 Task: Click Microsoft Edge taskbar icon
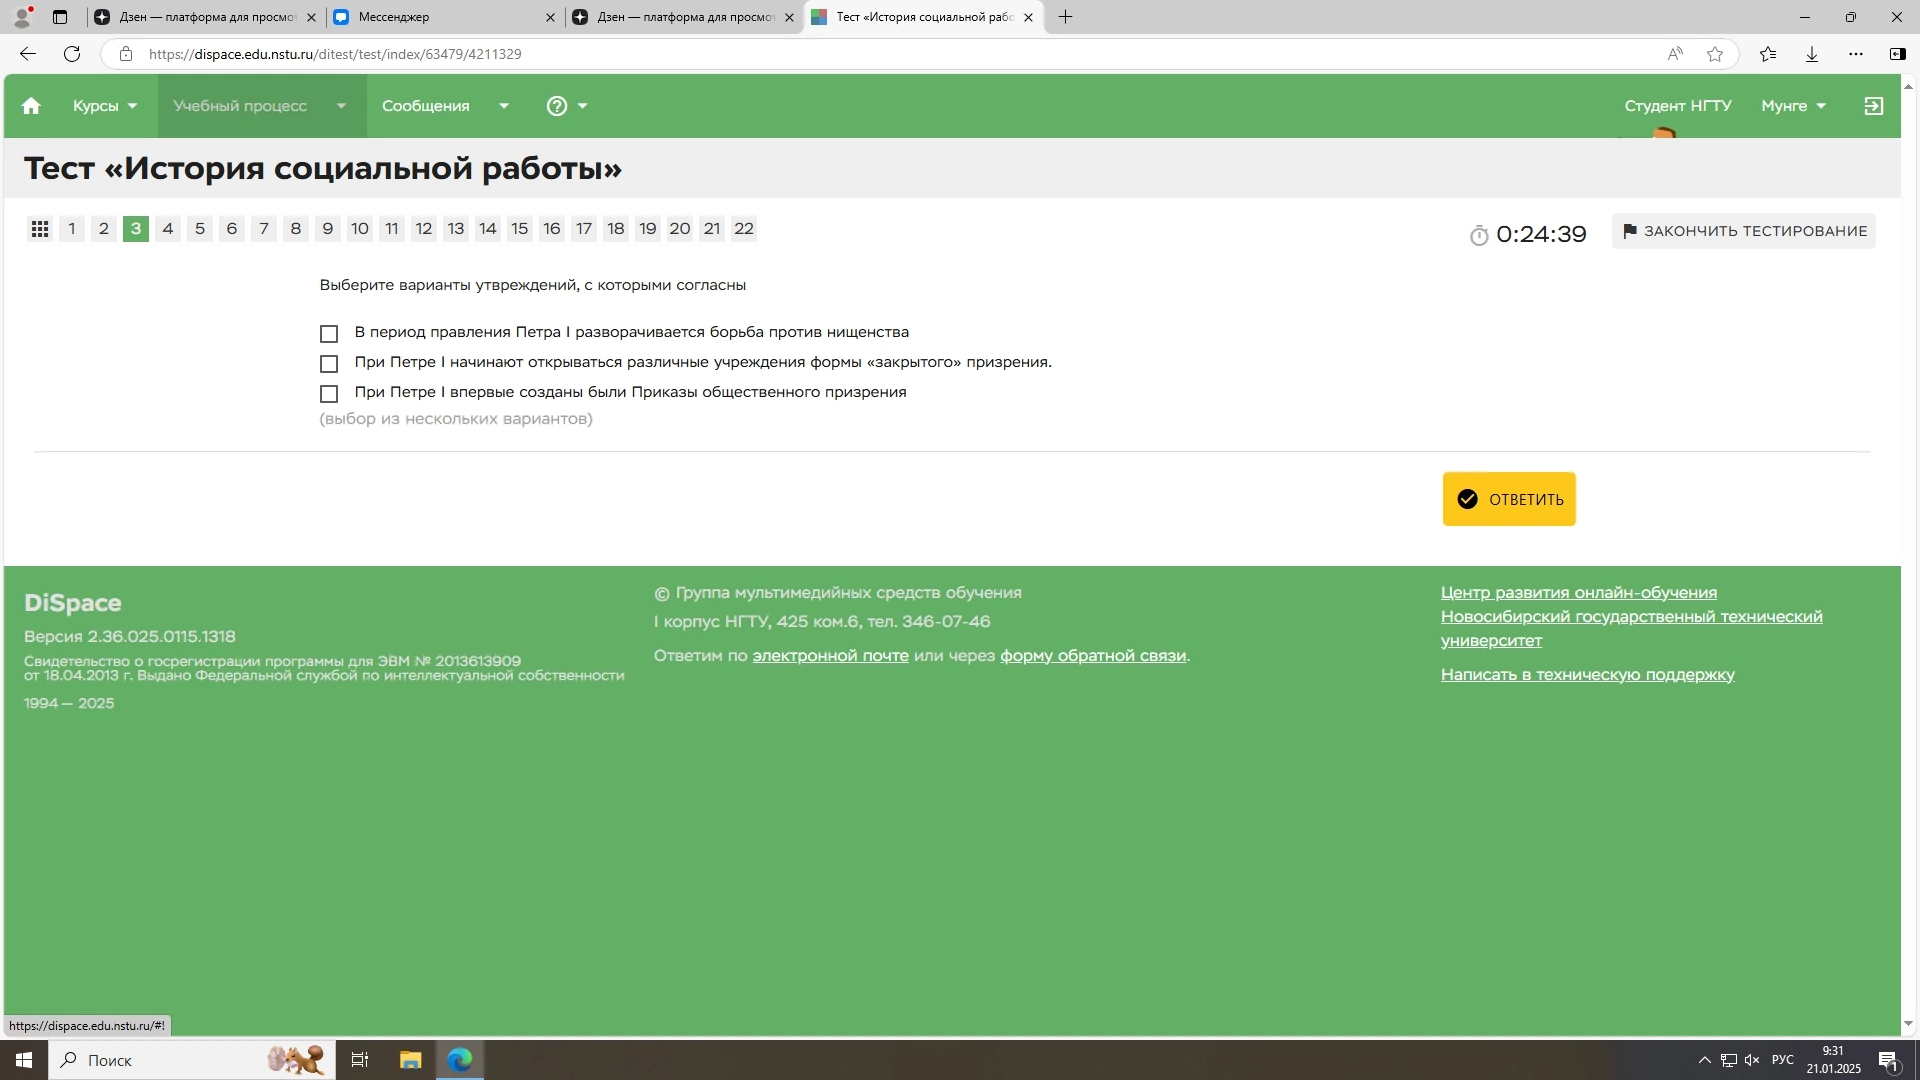click(460, 1060)
